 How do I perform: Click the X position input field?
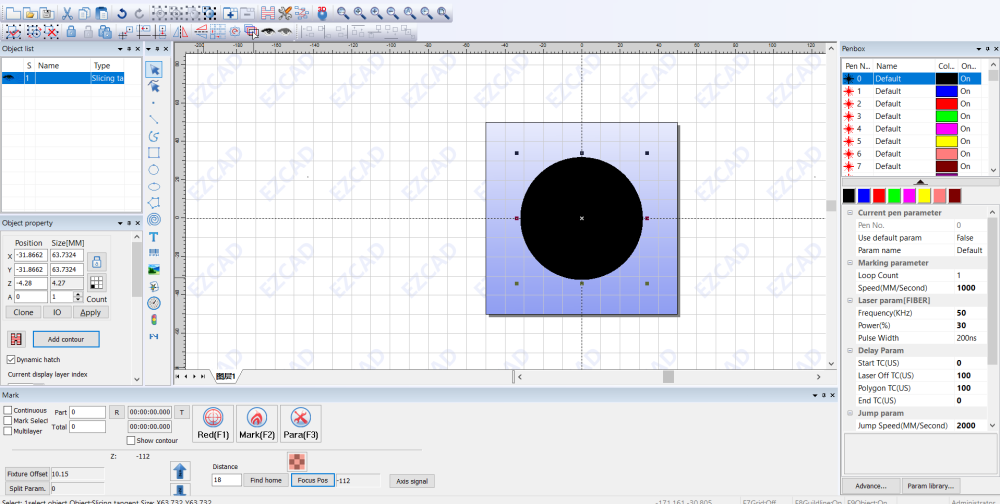[x=31, y=255]
